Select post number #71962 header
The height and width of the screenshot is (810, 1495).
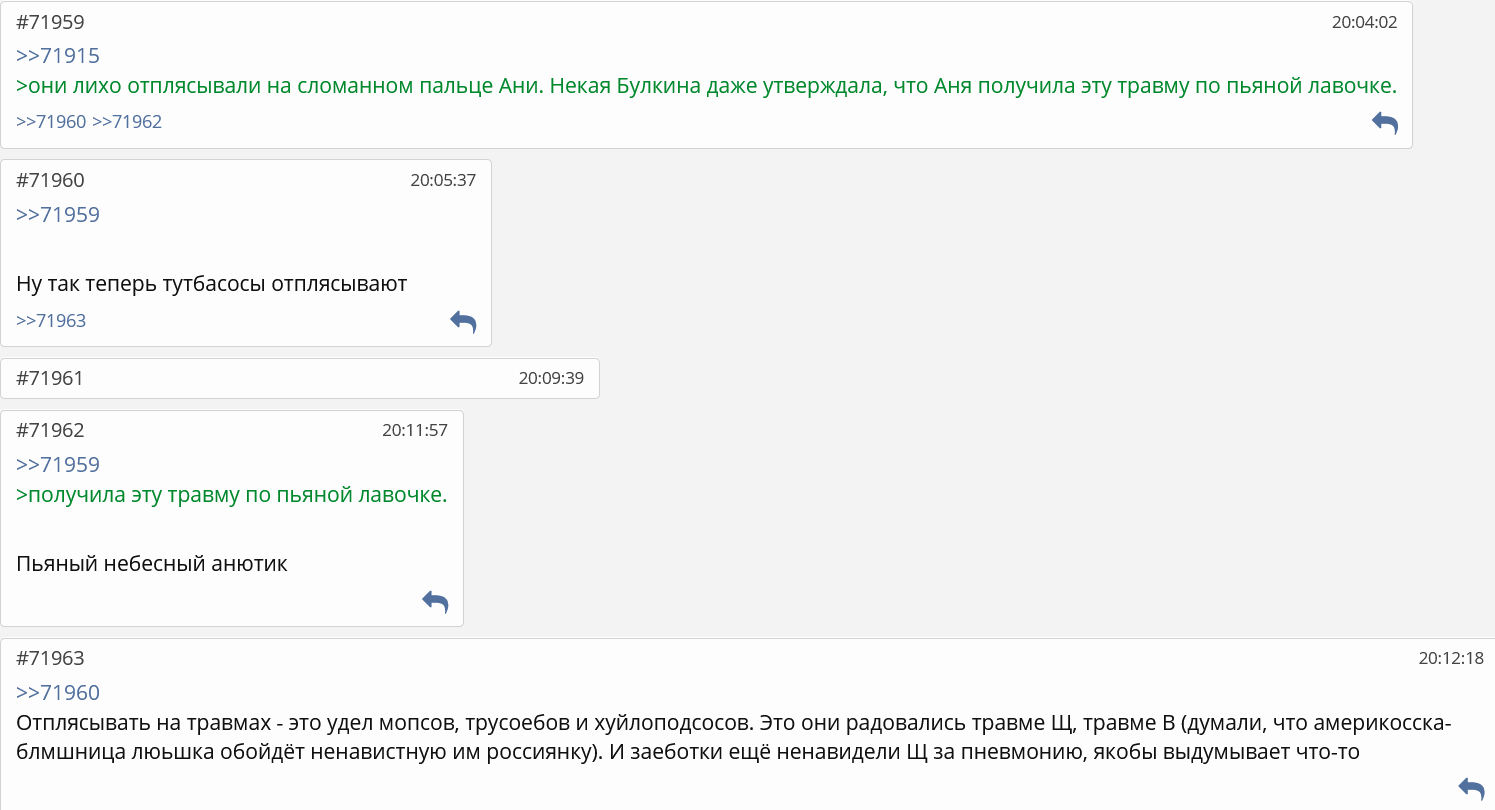click(x=51, y=431)
